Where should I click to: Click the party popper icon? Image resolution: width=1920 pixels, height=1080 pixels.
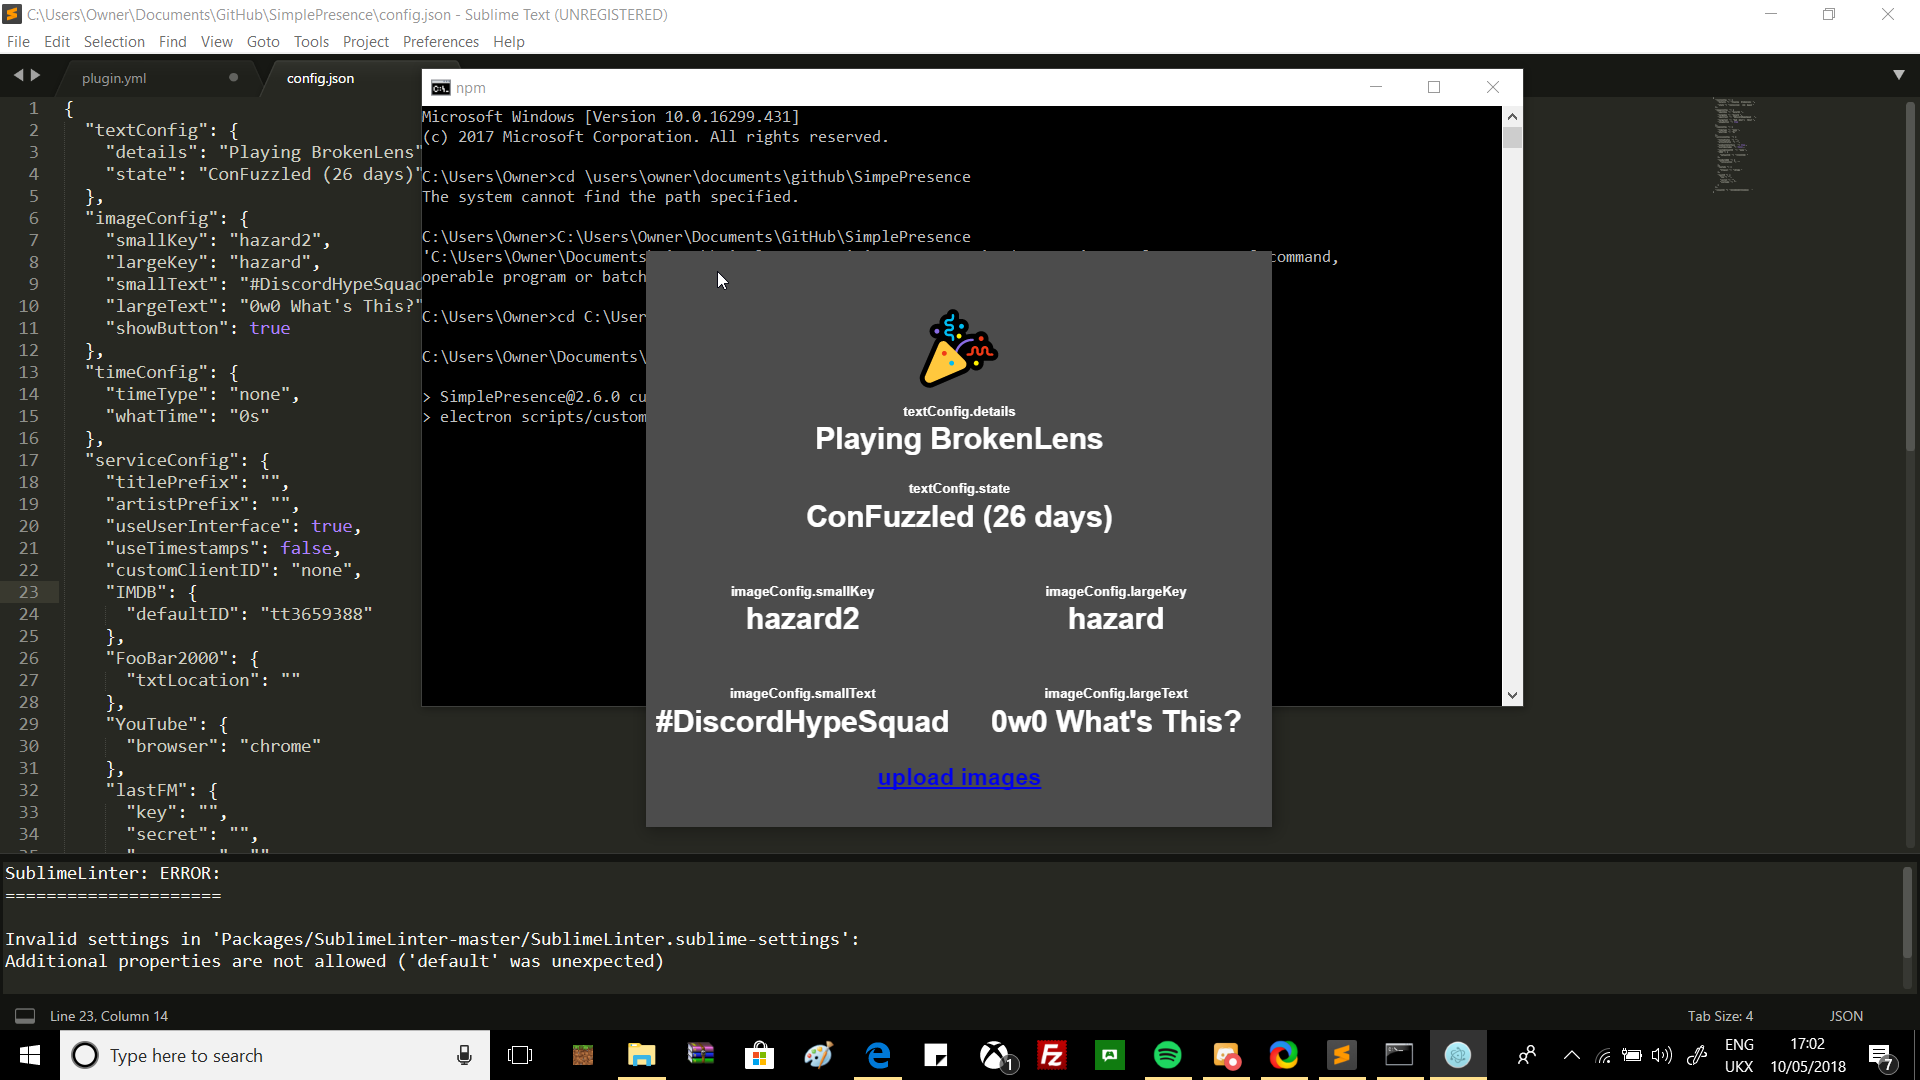point(958,349)
